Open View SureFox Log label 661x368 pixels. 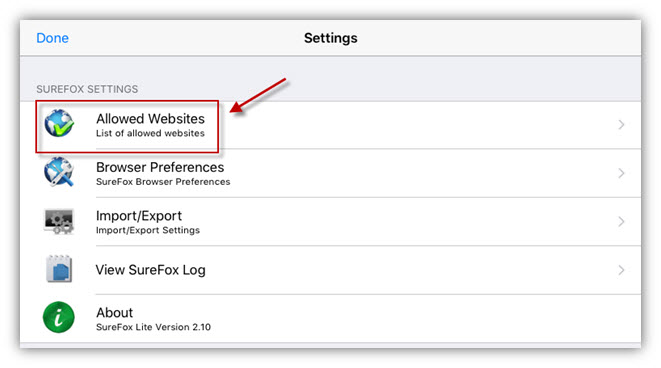150,270
